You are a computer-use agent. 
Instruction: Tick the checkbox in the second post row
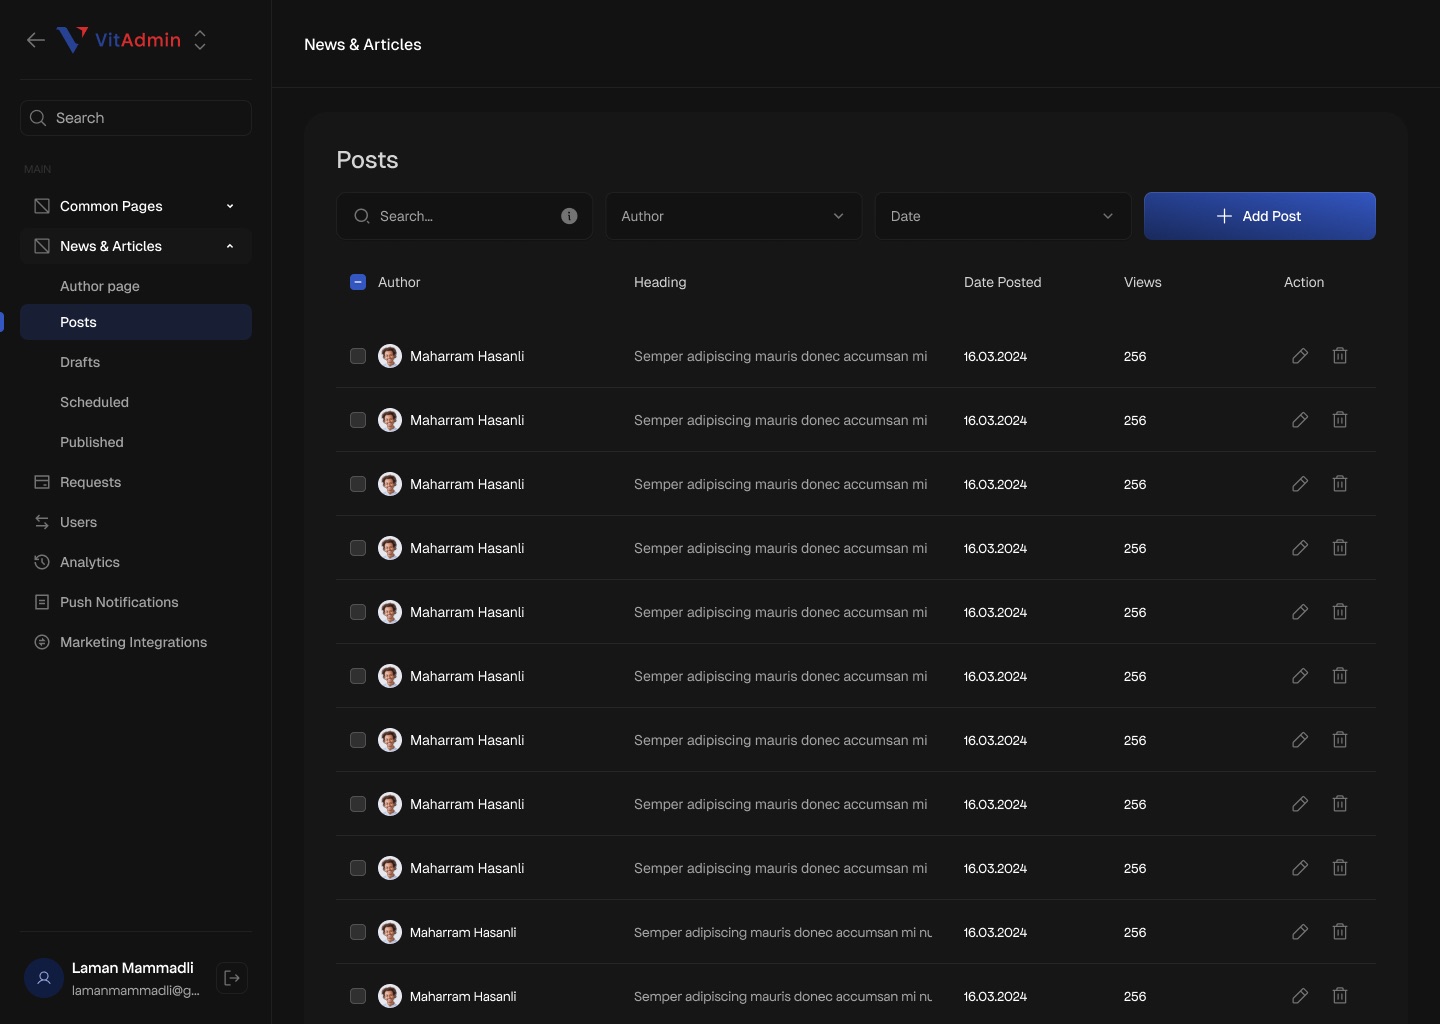358,420
